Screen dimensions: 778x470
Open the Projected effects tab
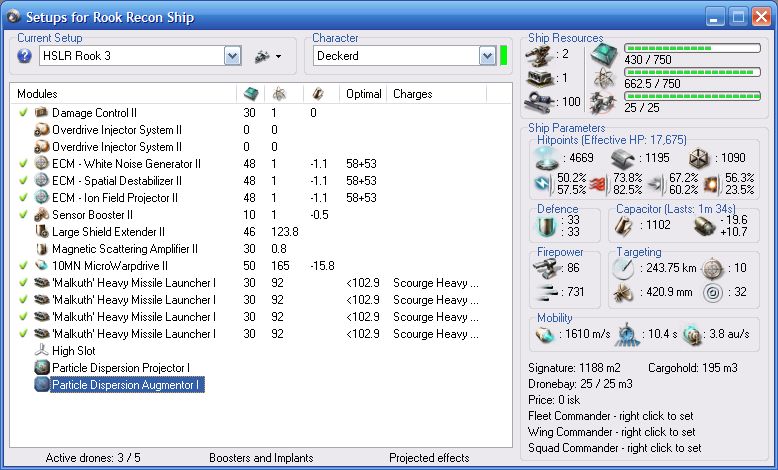429,458
